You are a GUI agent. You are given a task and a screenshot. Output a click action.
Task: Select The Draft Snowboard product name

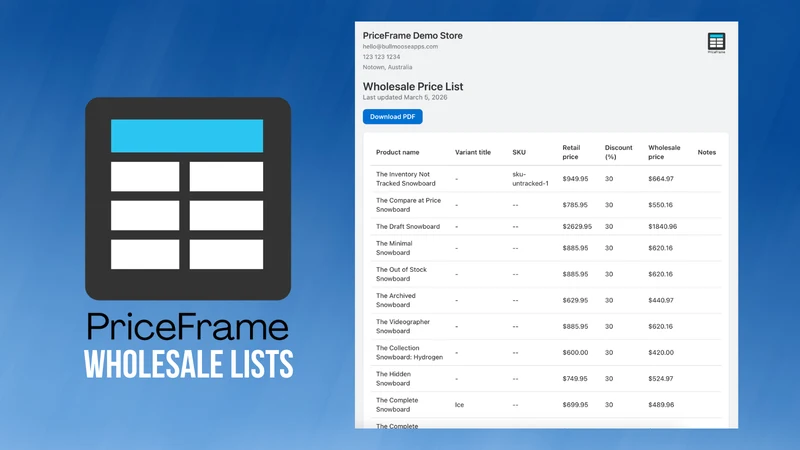click(408, 227)
